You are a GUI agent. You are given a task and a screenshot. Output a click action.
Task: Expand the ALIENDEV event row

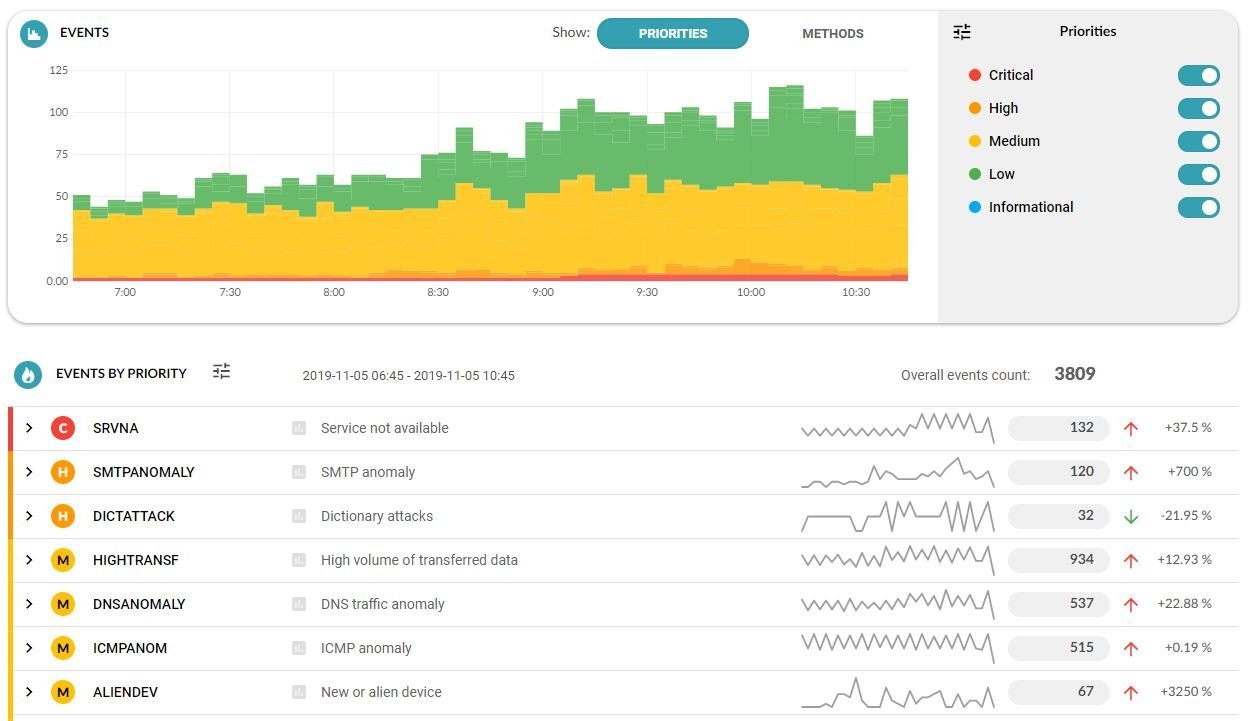coord(29,692)
